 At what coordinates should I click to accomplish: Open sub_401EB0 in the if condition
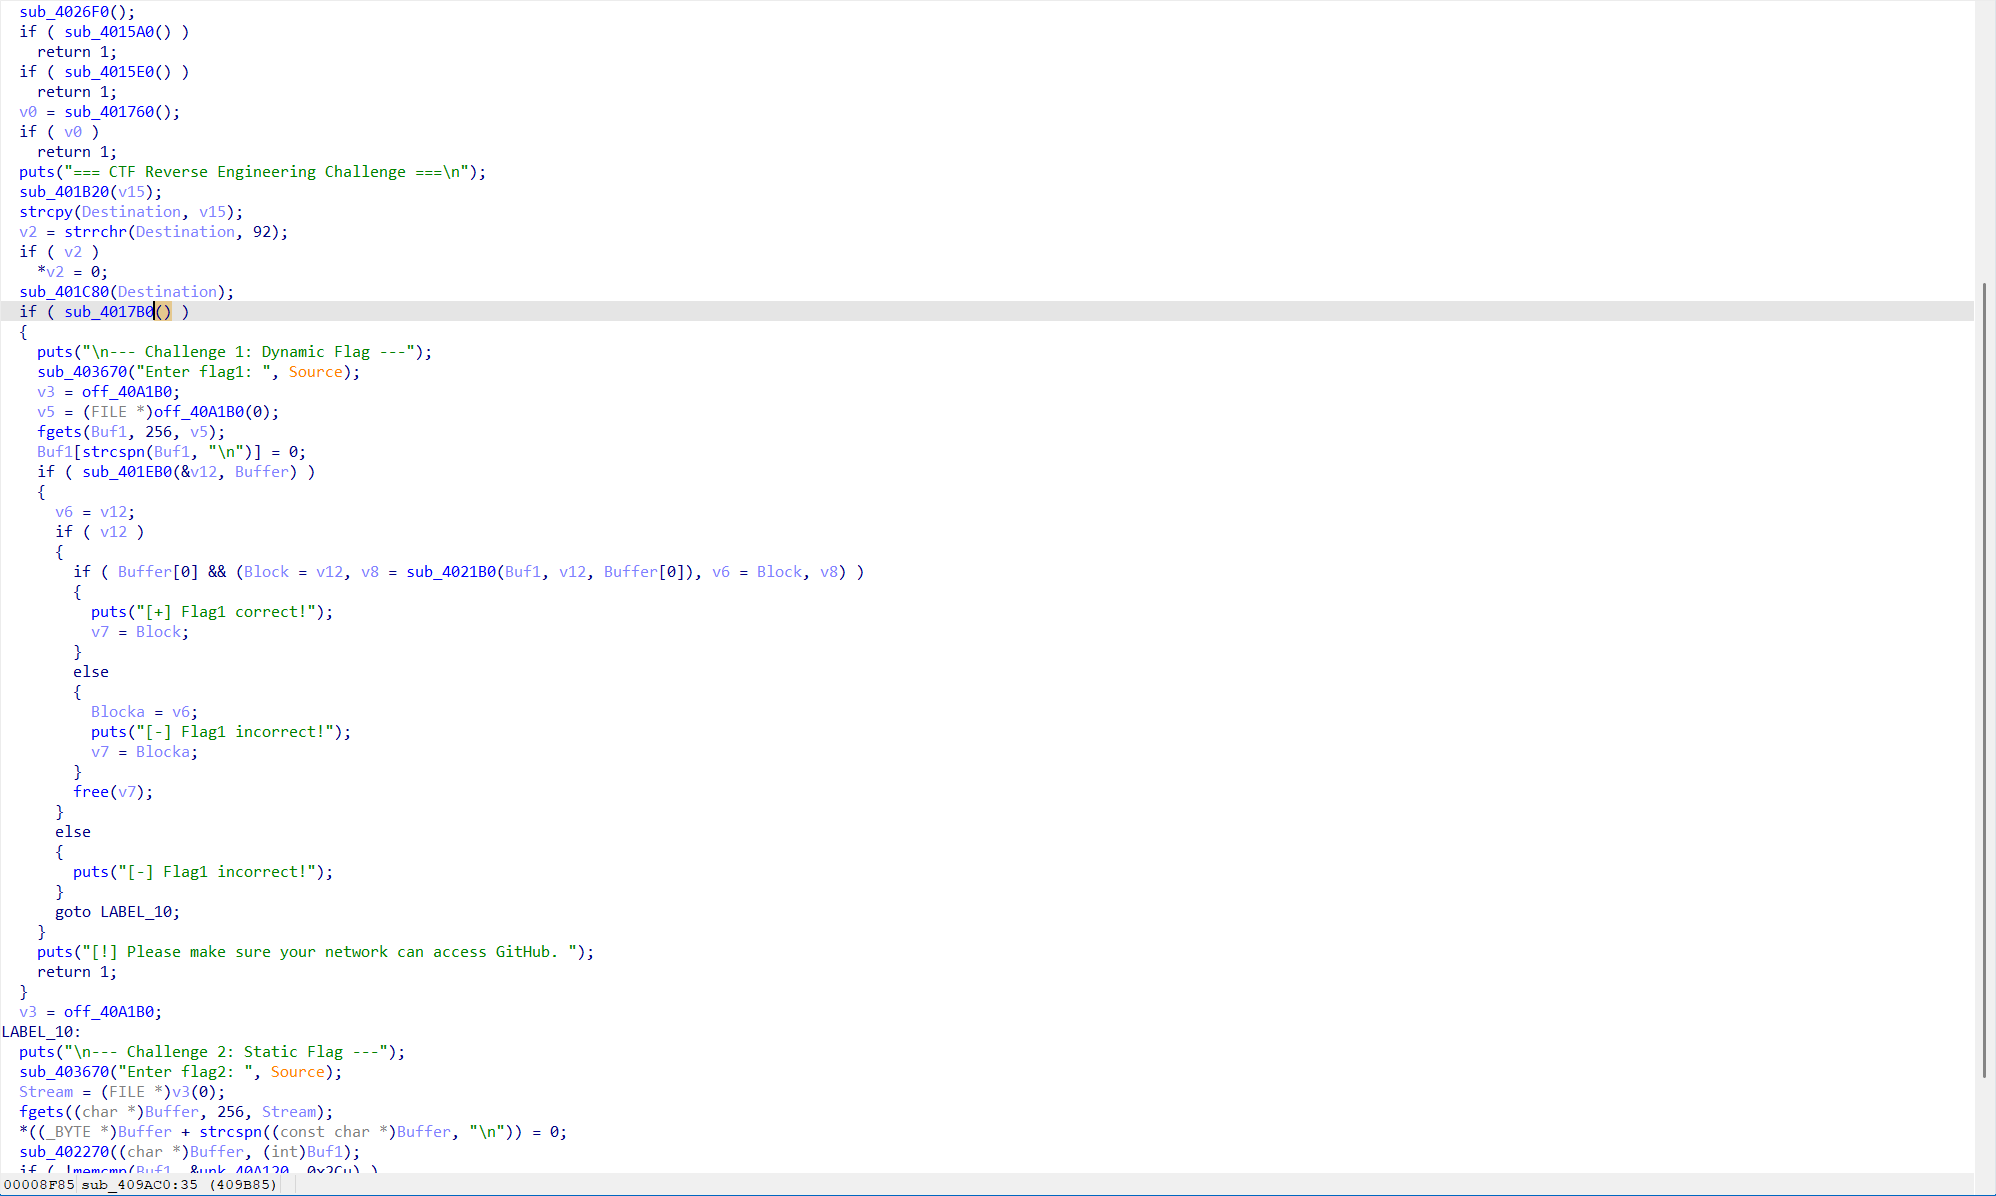click(x=127, y=472)
